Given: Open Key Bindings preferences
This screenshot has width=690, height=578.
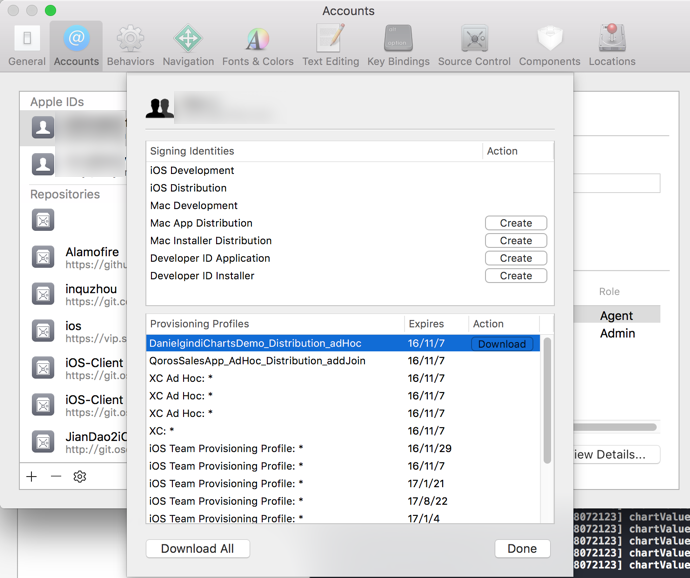Looking at the screenshot, I should pyautogui.click(x=398, y=46).
